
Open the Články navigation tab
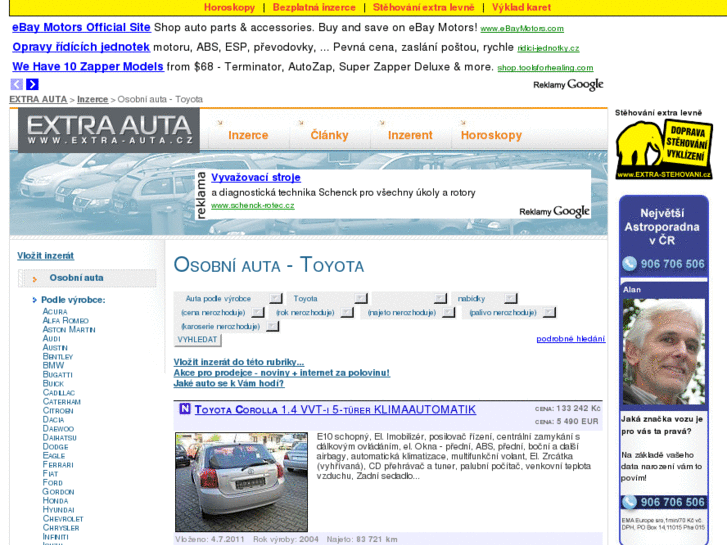[x=329, y=135]
